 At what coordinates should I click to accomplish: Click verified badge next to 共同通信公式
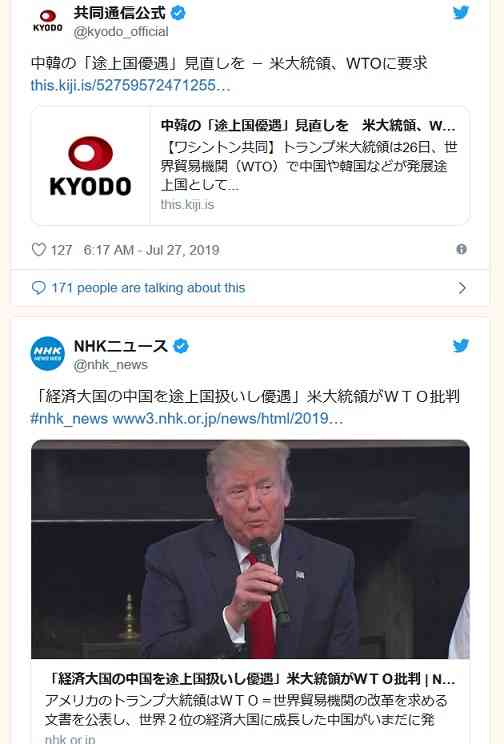click(178, 13)
